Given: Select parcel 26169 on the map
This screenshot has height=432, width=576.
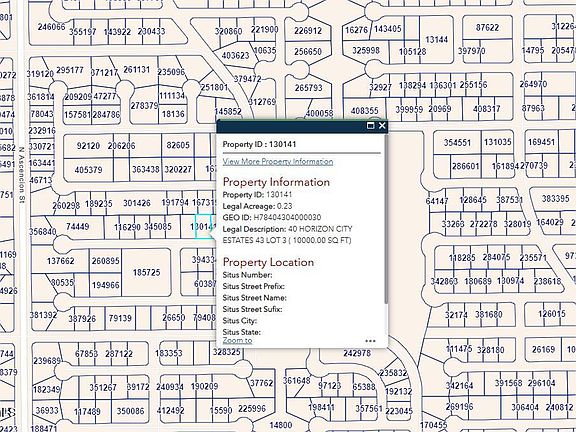Looking at the screenshot, I should click(x=543, y=349).
